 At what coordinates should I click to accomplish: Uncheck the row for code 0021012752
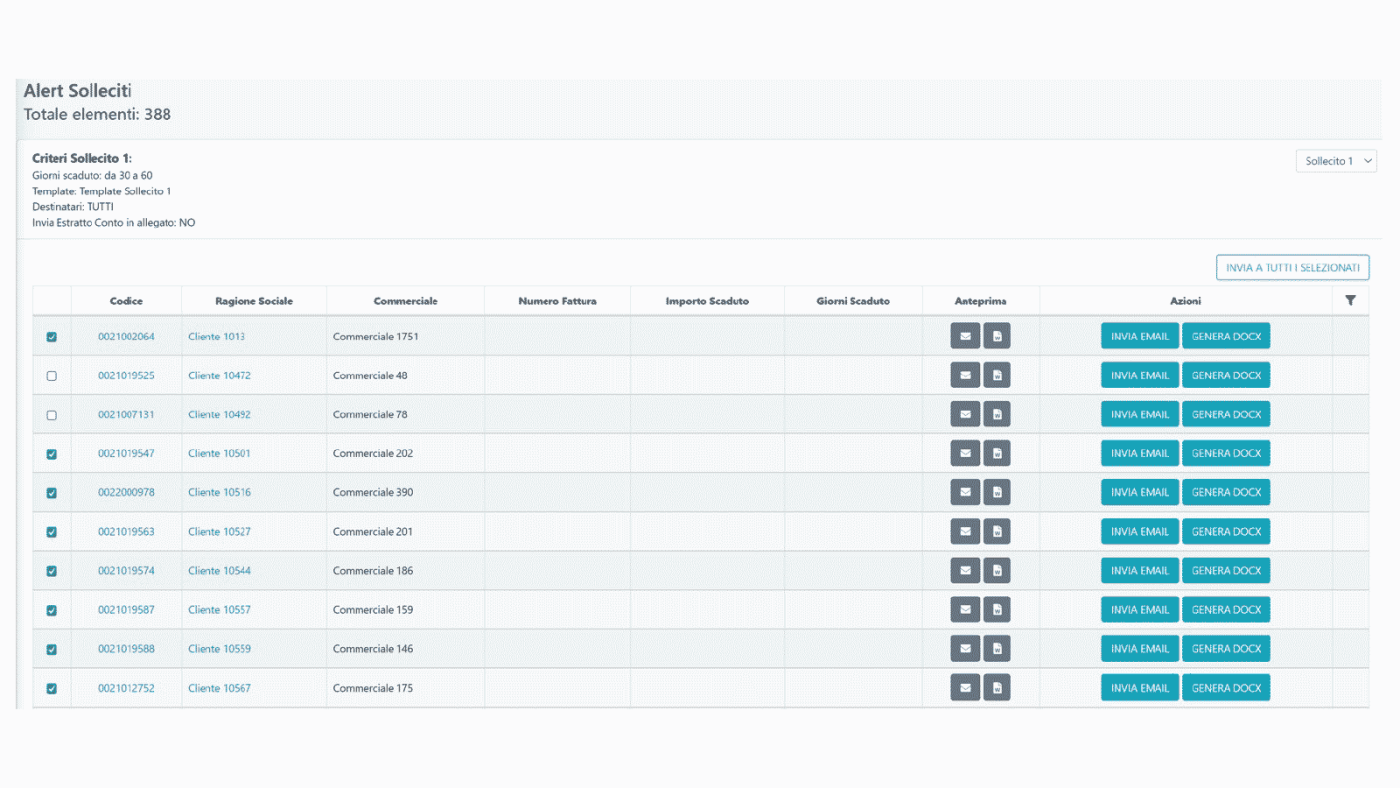click(x=52, y=688)
